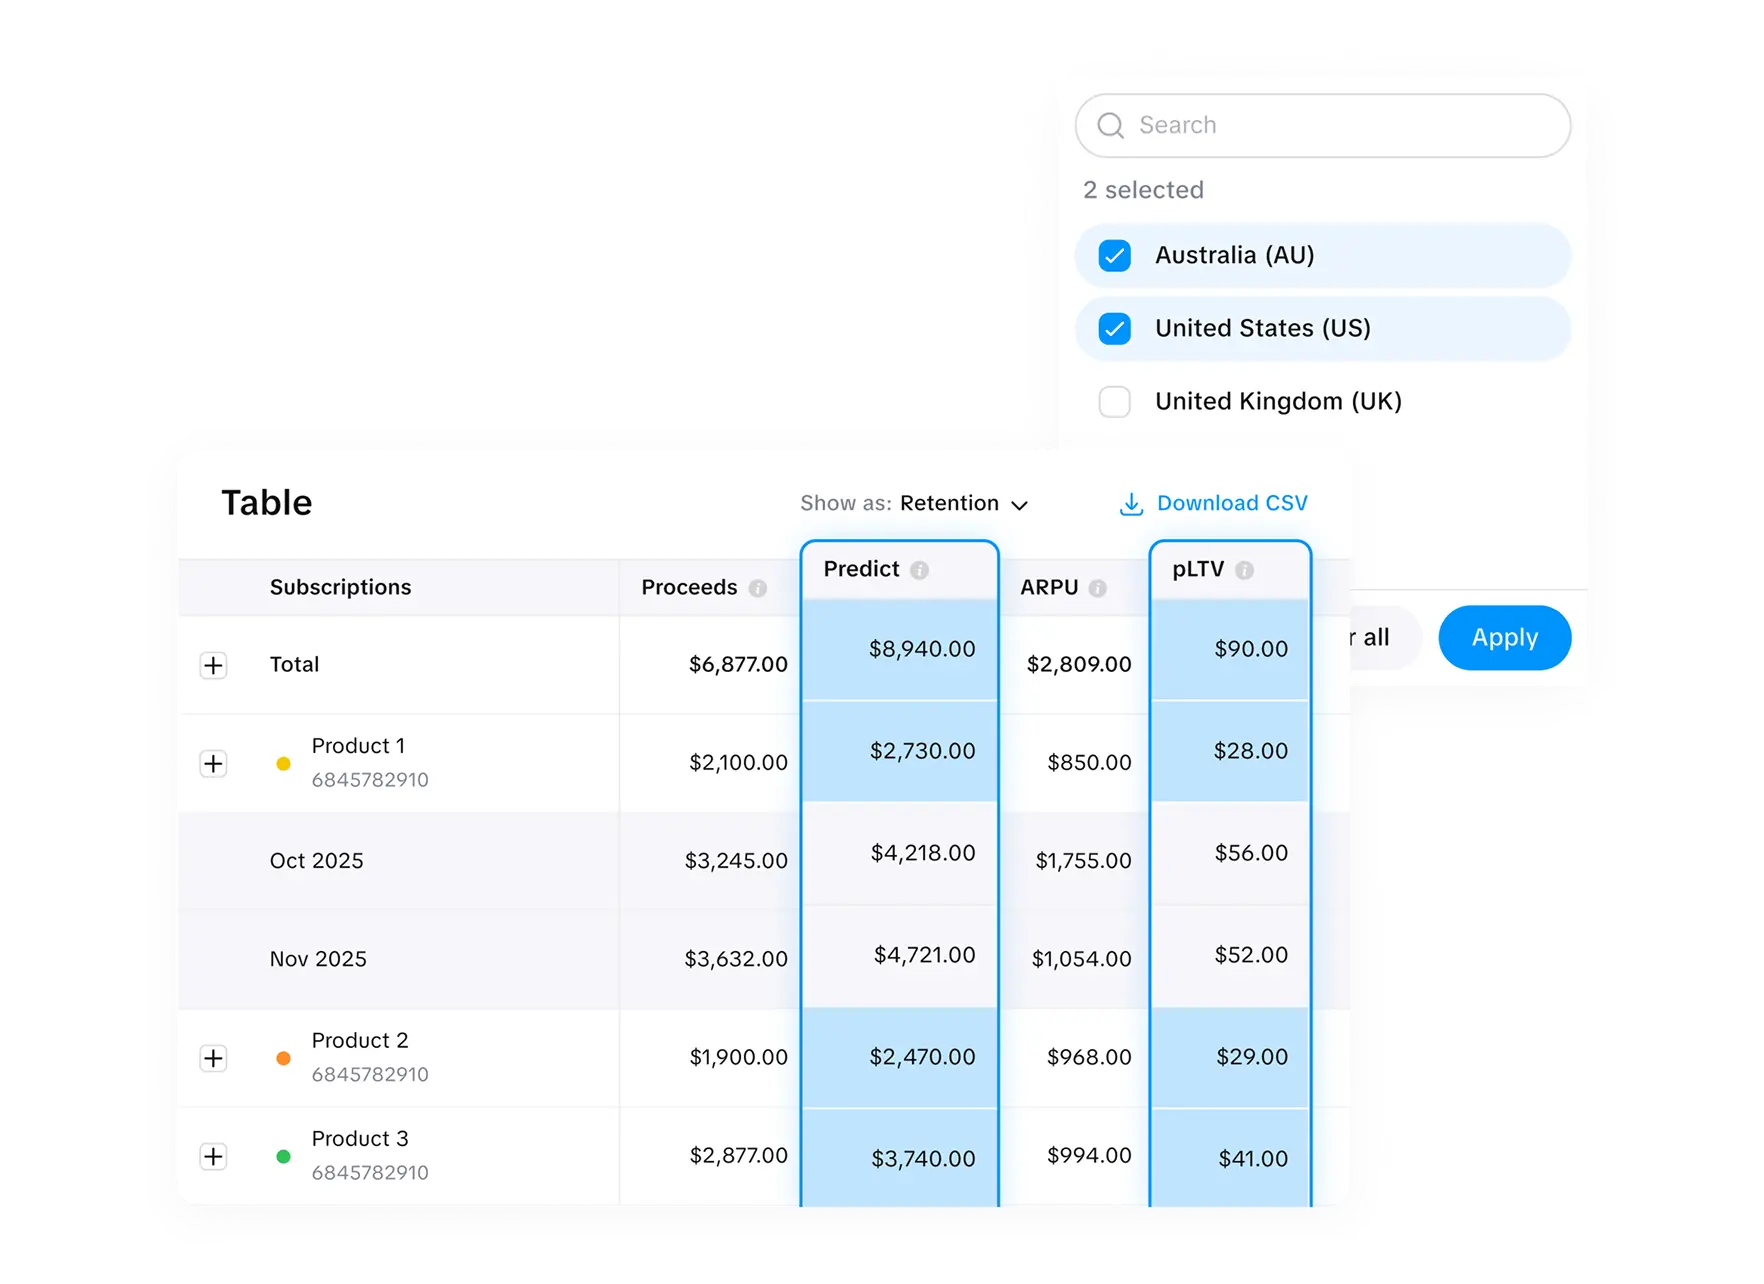This screenshot has width=1764, height=1284.
Task: Check the United Kingdom (UK) filter
Action: point(1113,401)
